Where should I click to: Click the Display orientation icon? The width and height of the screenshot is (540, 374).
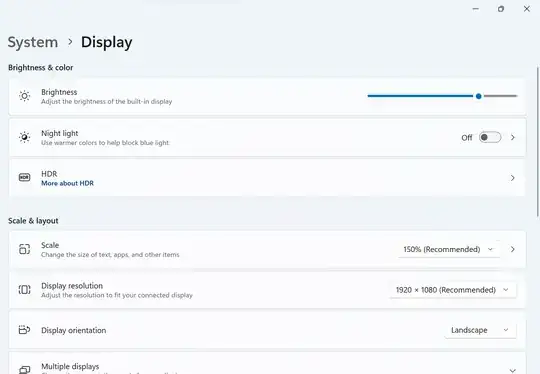24,330
